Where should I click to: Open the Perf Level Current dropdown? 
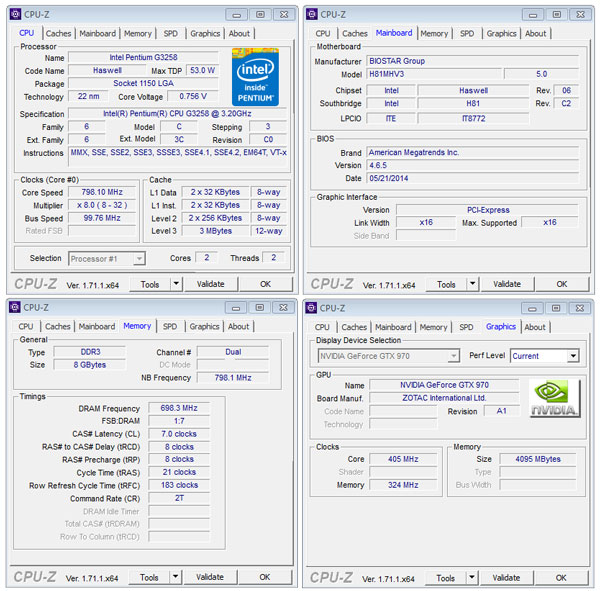573,356
